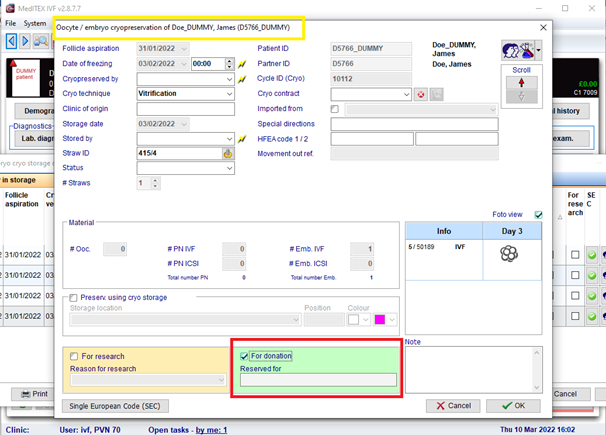The height and width of the screenshot is (435, 606).
Task: Close the cryopreservation dialog with X
Action: [543, 27]
